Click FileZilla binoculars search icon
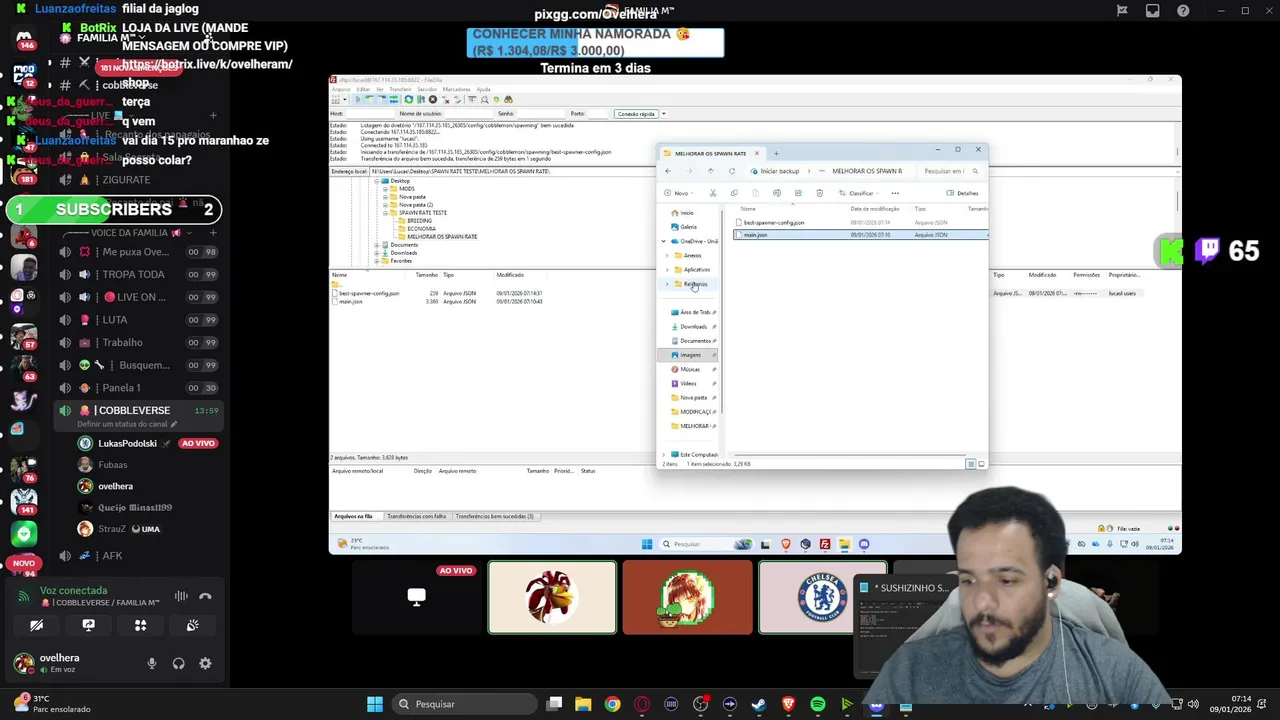This screenshot has width=1280, height=720. tap(508, 100)
